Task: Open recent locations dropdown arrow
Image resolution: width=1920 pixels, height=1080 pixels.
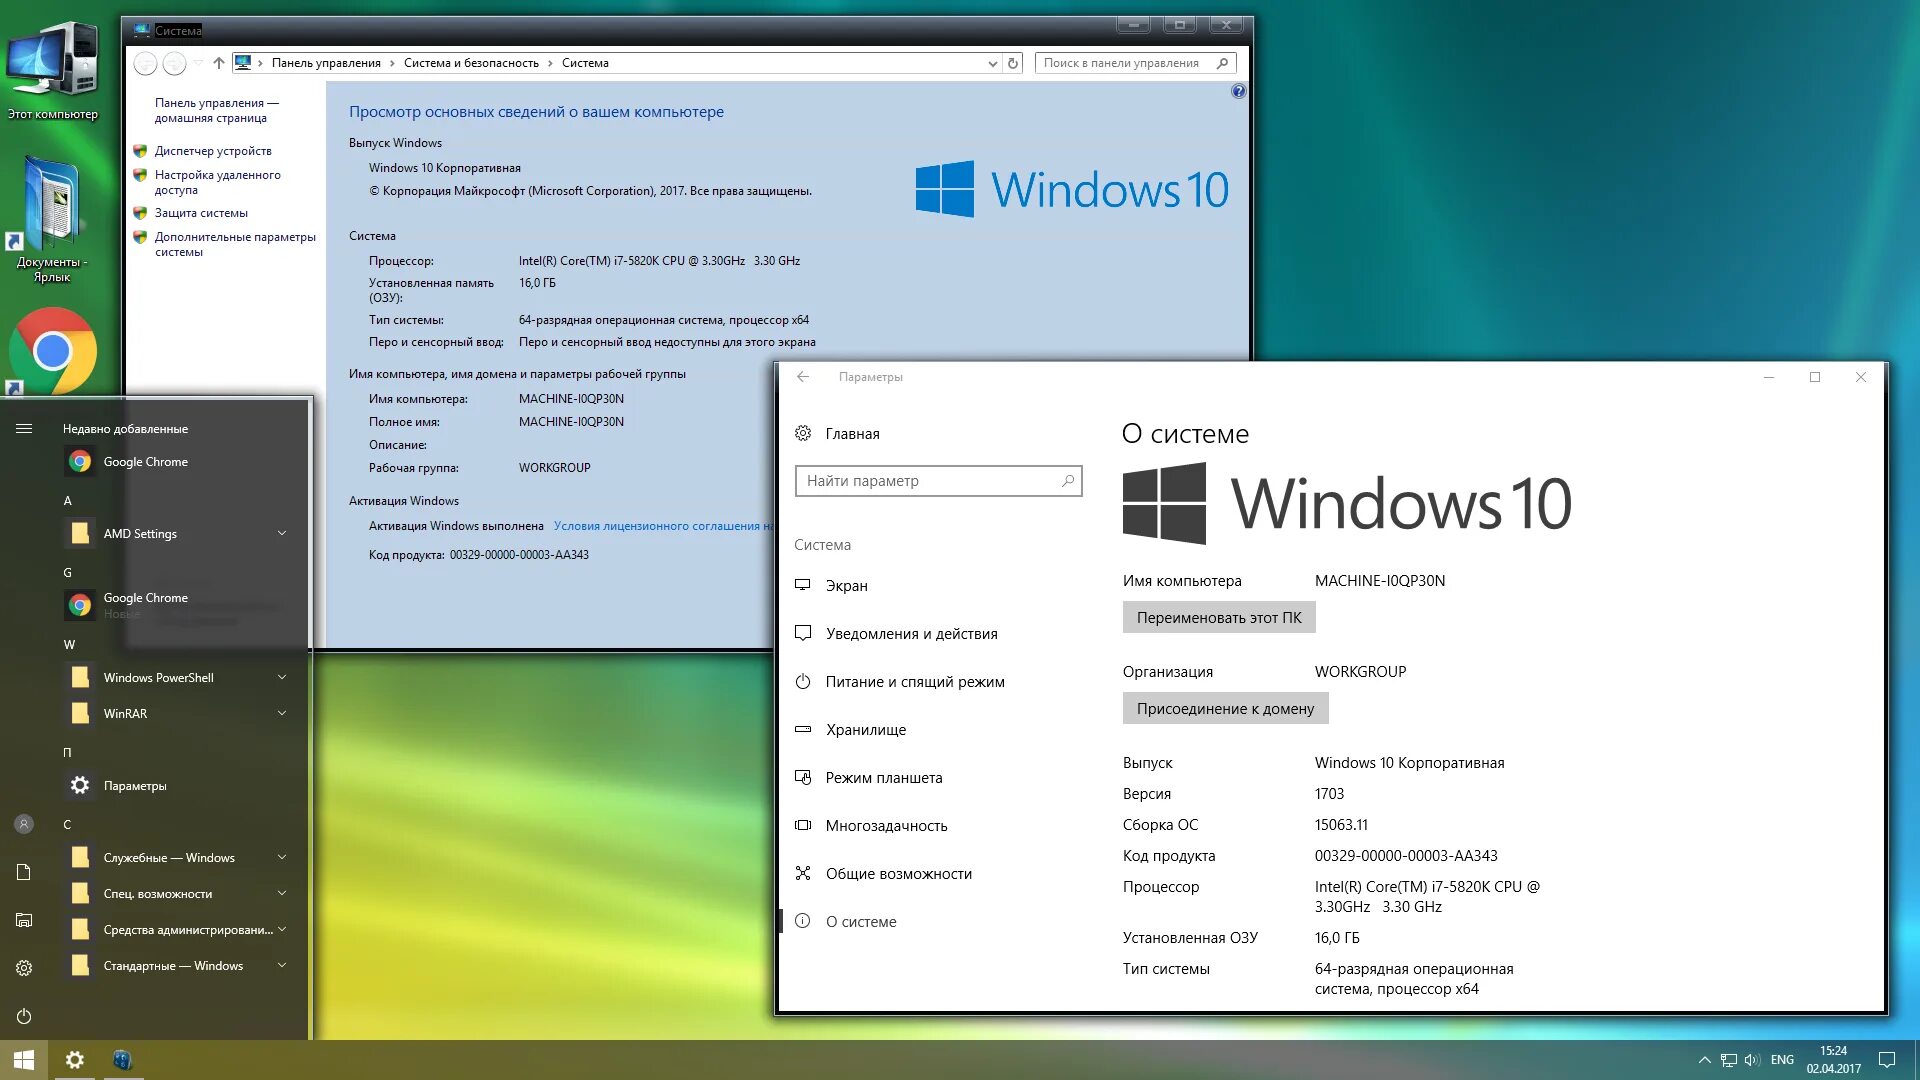Action: [x=198, y=63]
